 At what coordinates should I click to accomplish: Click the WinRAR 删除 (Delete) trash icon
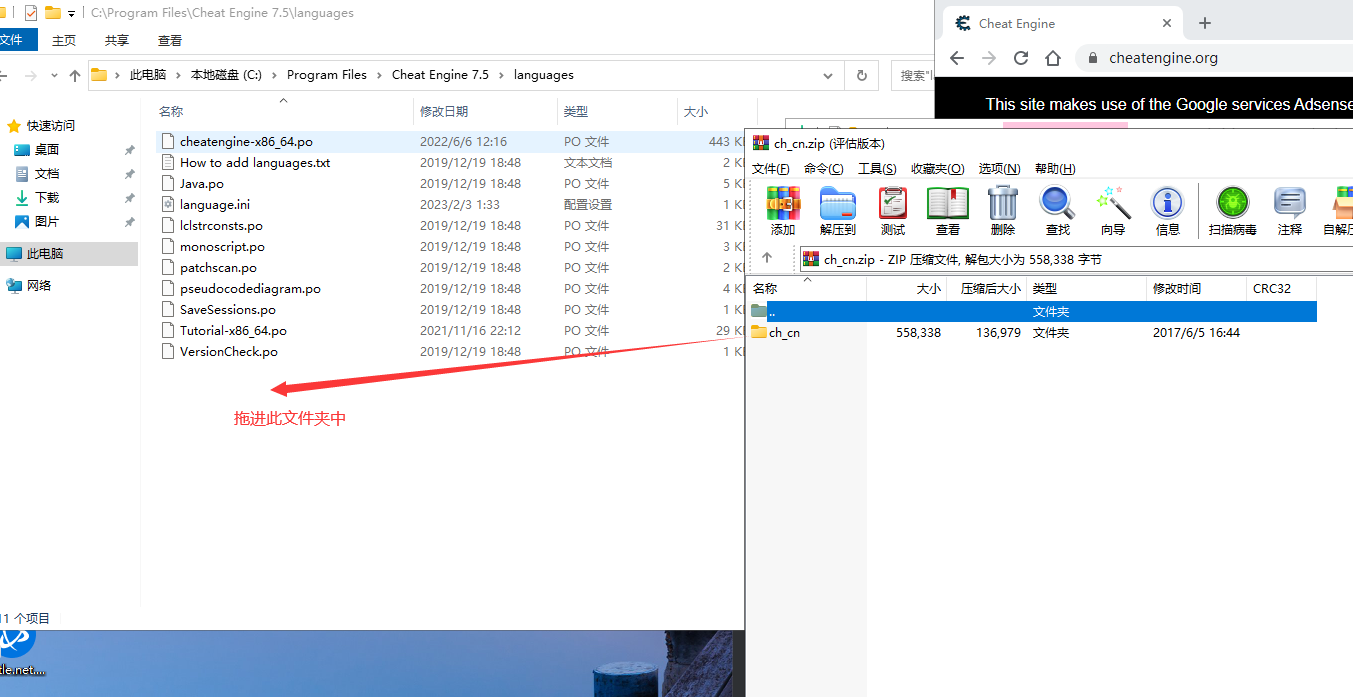click(x=1002, y=203)
